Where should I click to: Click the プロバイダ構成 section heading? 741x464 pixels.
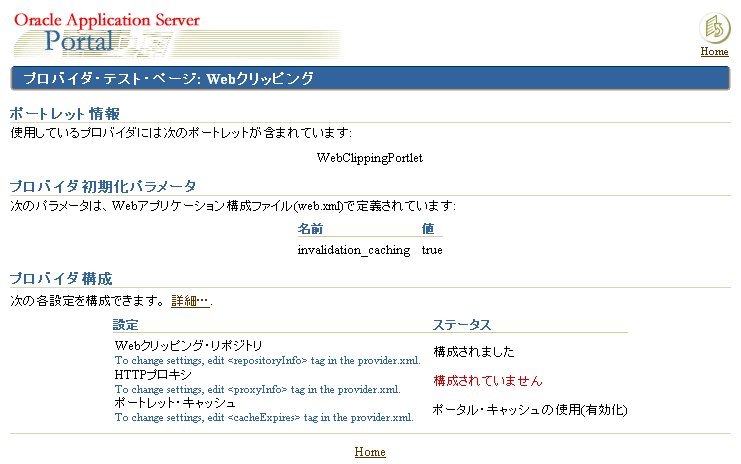coord(61,278)
